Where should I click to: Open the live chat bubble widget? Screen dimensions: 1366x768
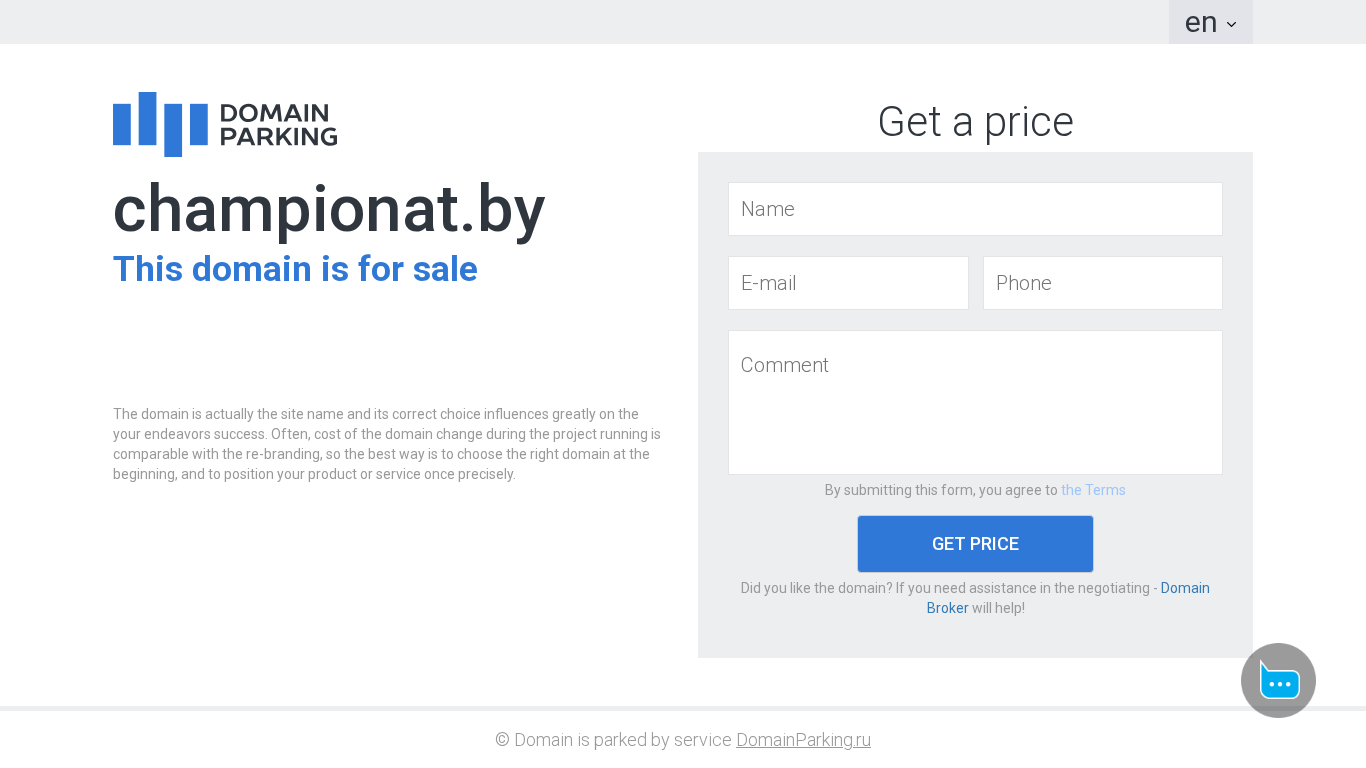pos(1278,680)
